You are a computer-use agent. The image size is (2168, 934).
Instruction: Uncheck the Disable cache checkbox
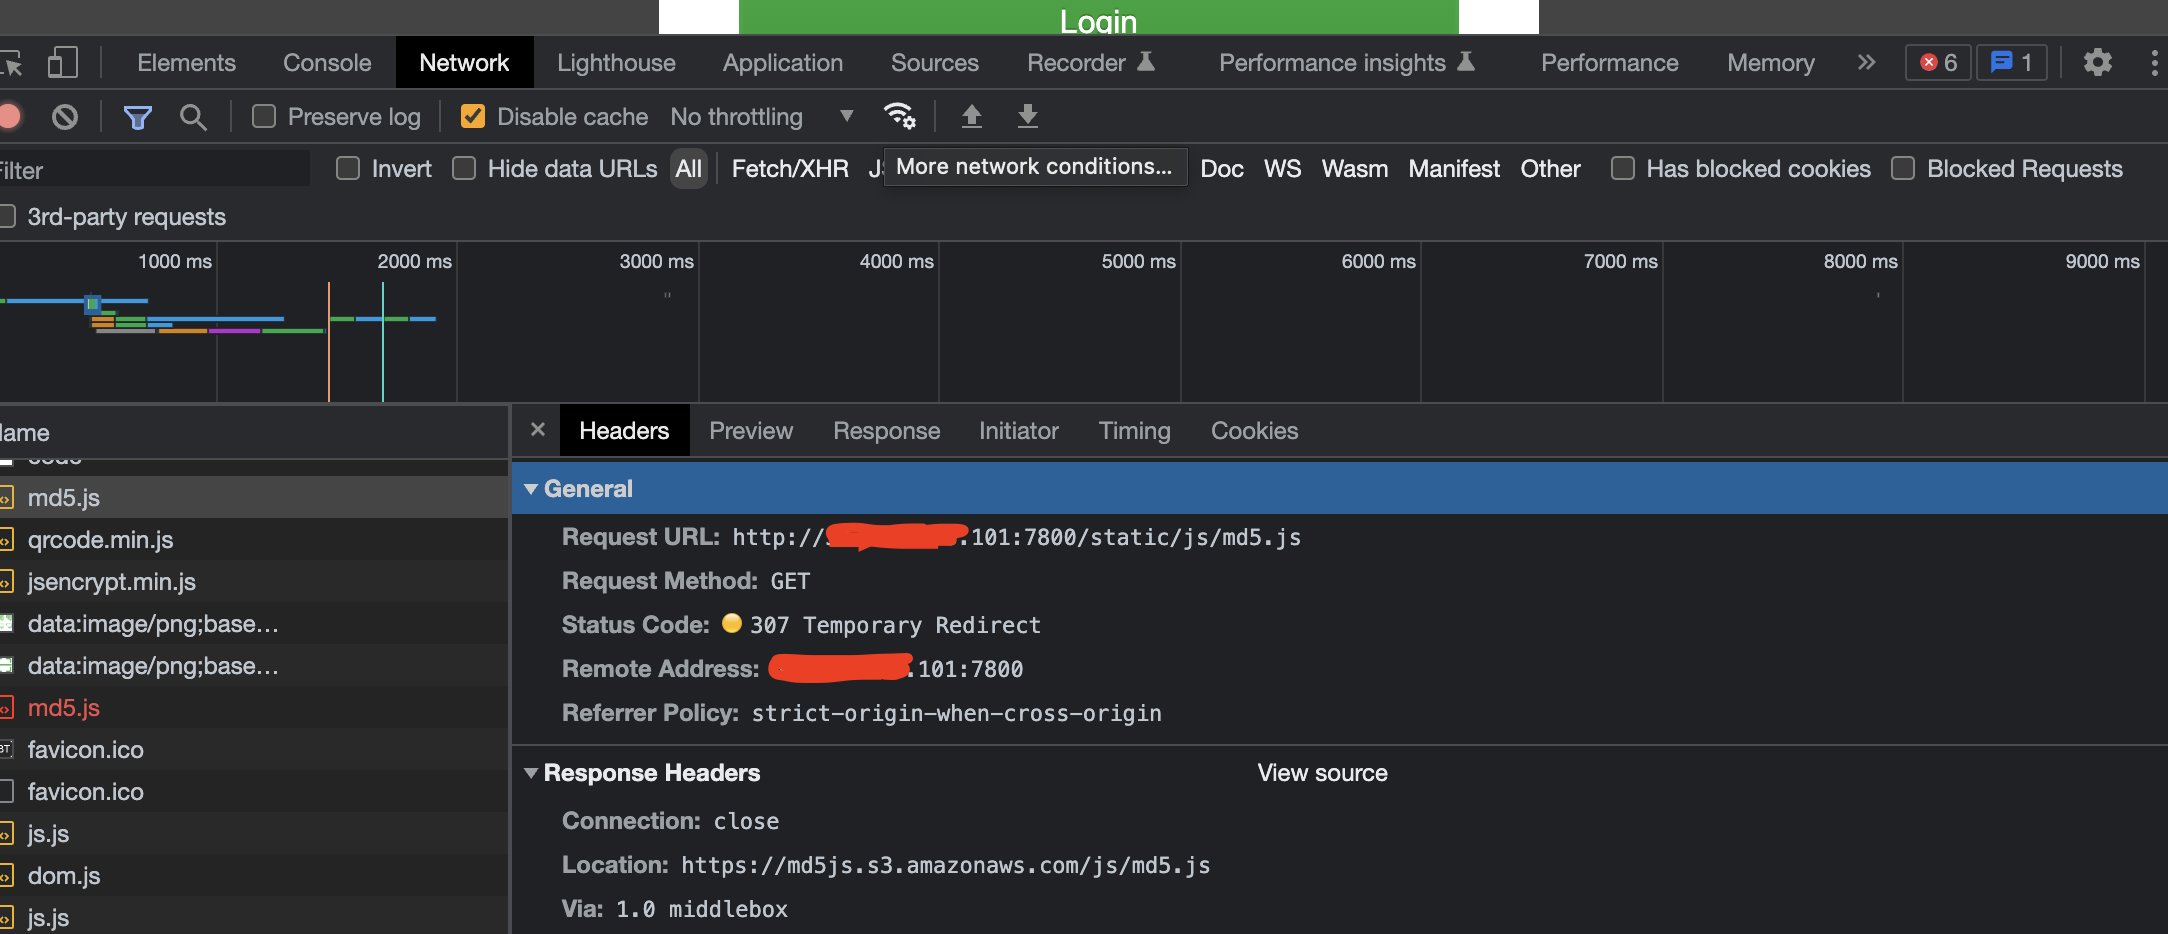pyautogui.click(x=473, y=117)
